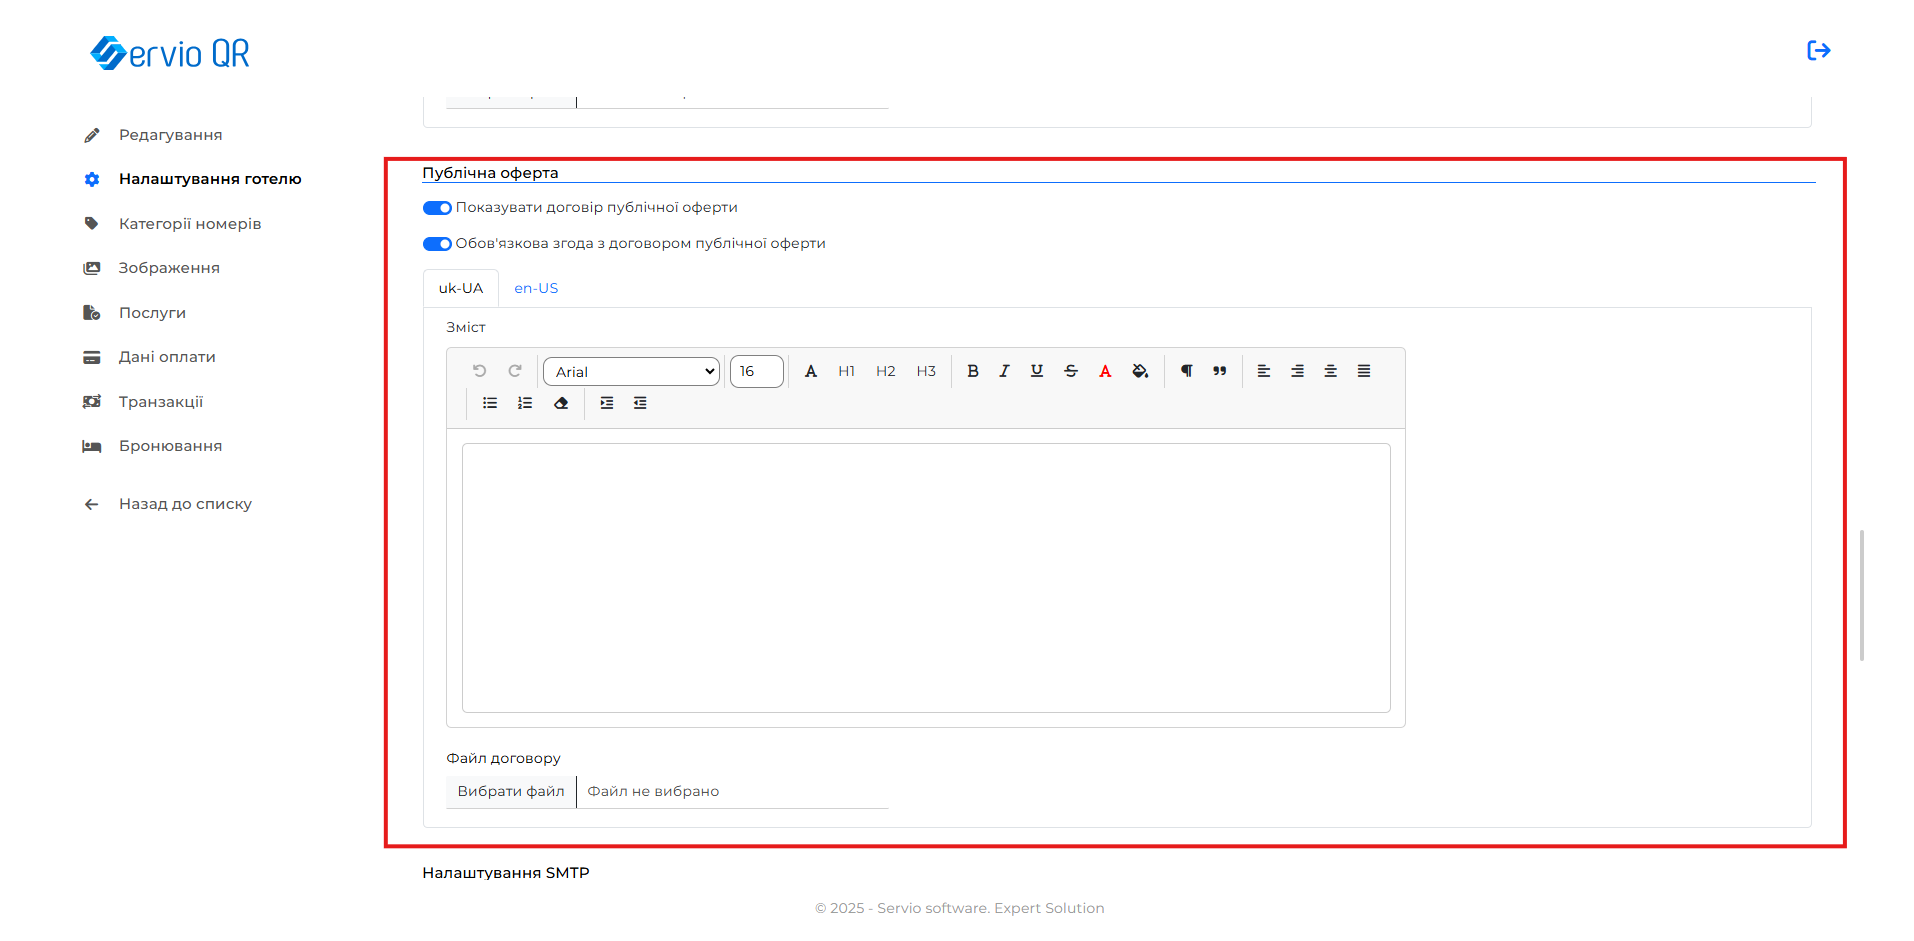Open the red text color picker
1914x941 pixels.
click(1105, 371)
